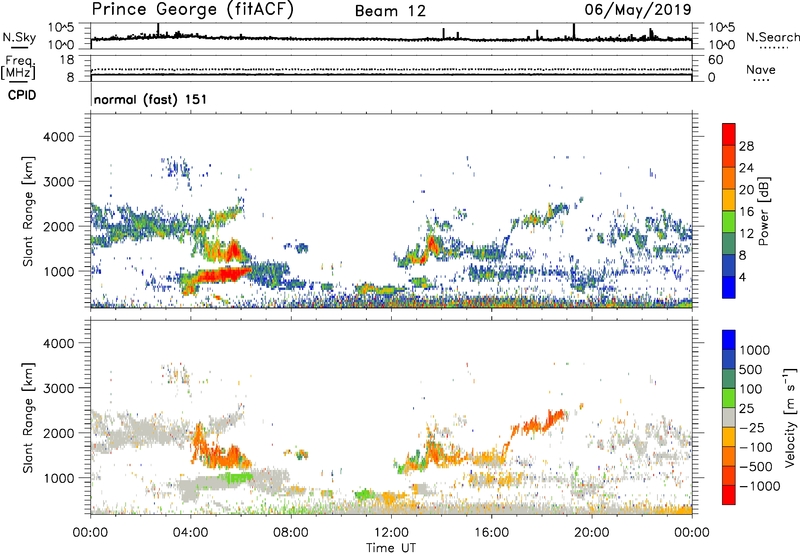This screenshot has height=554, width=800.
Task: Click 'normal (fast) 151' mode text
Action: pos(151,99)
